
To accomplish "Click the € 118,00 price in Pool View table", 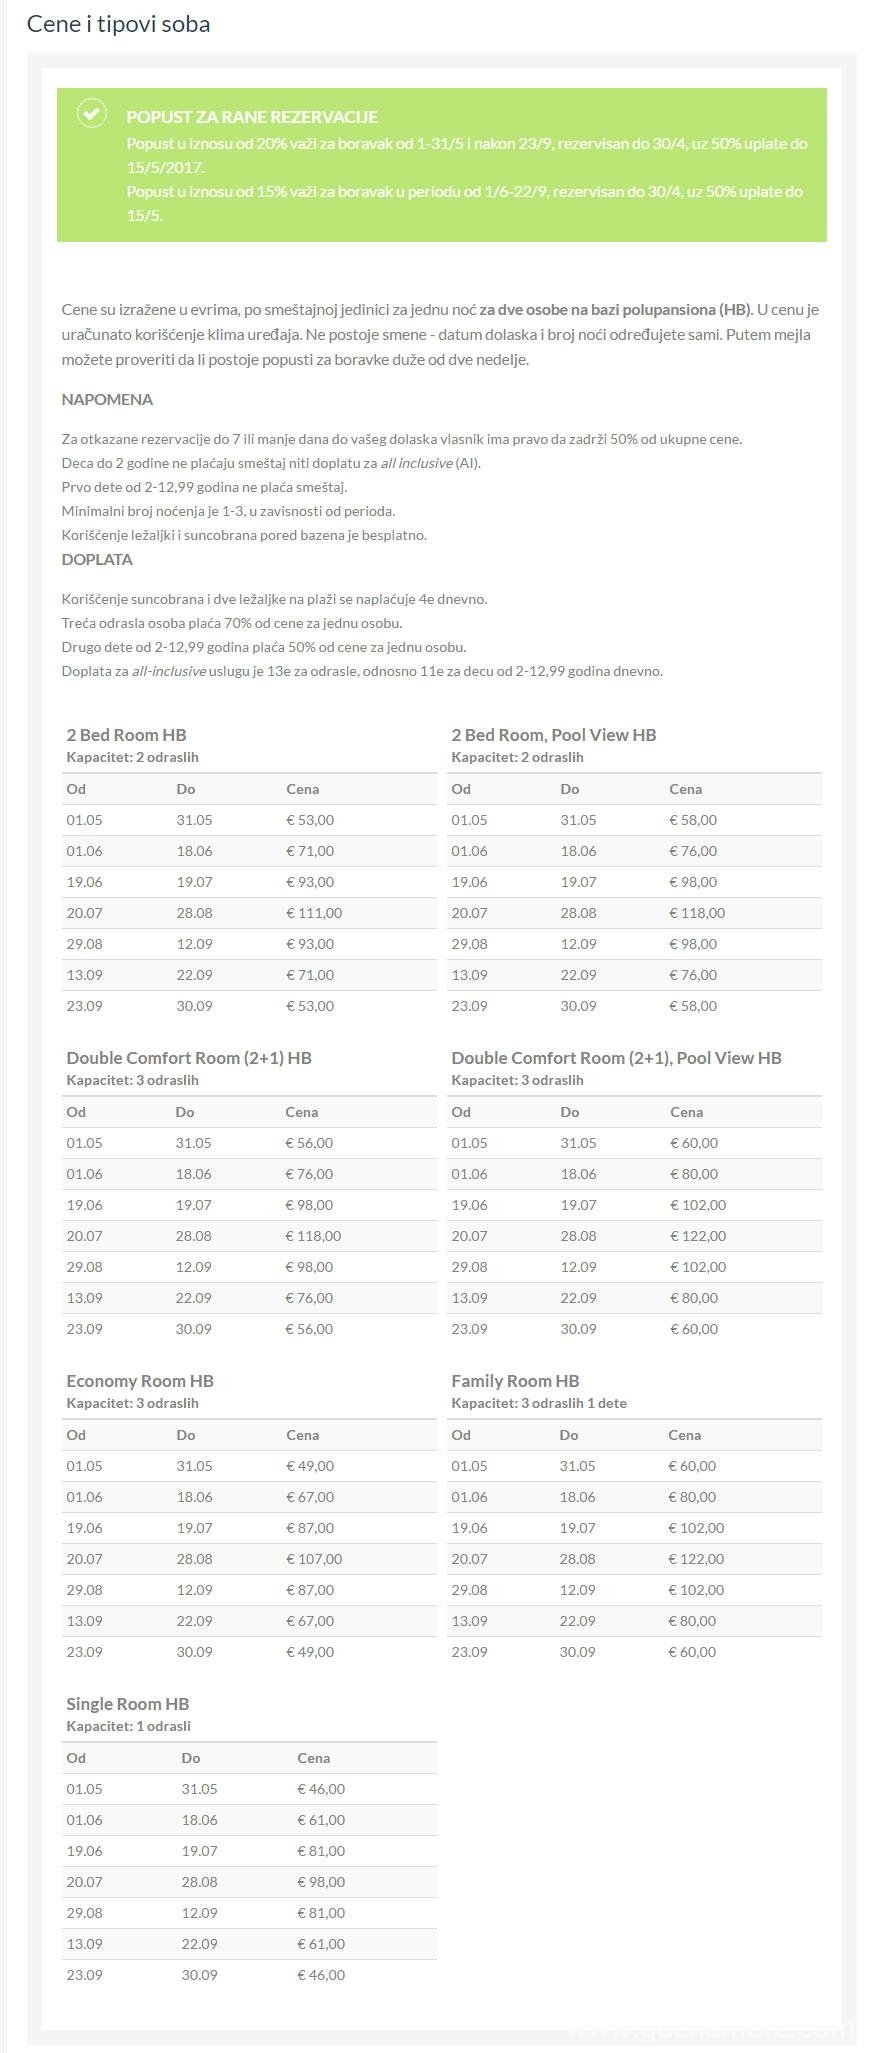I will coord(697,913).
